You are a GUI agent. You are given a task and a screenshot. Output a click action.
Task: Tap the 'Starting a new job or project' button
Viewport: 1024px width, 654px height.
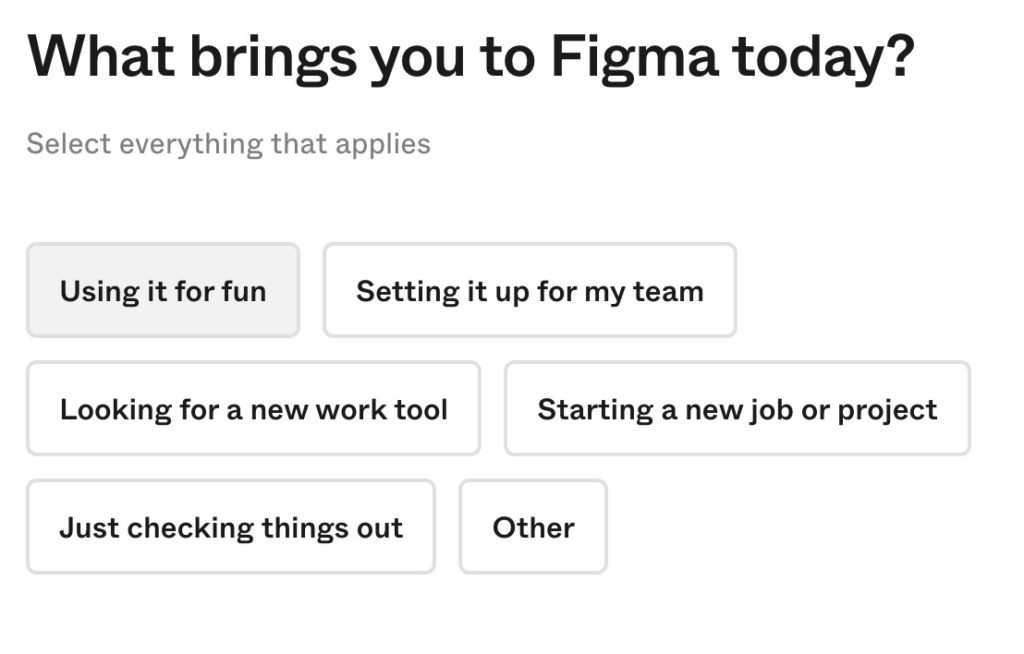[737, 409]
